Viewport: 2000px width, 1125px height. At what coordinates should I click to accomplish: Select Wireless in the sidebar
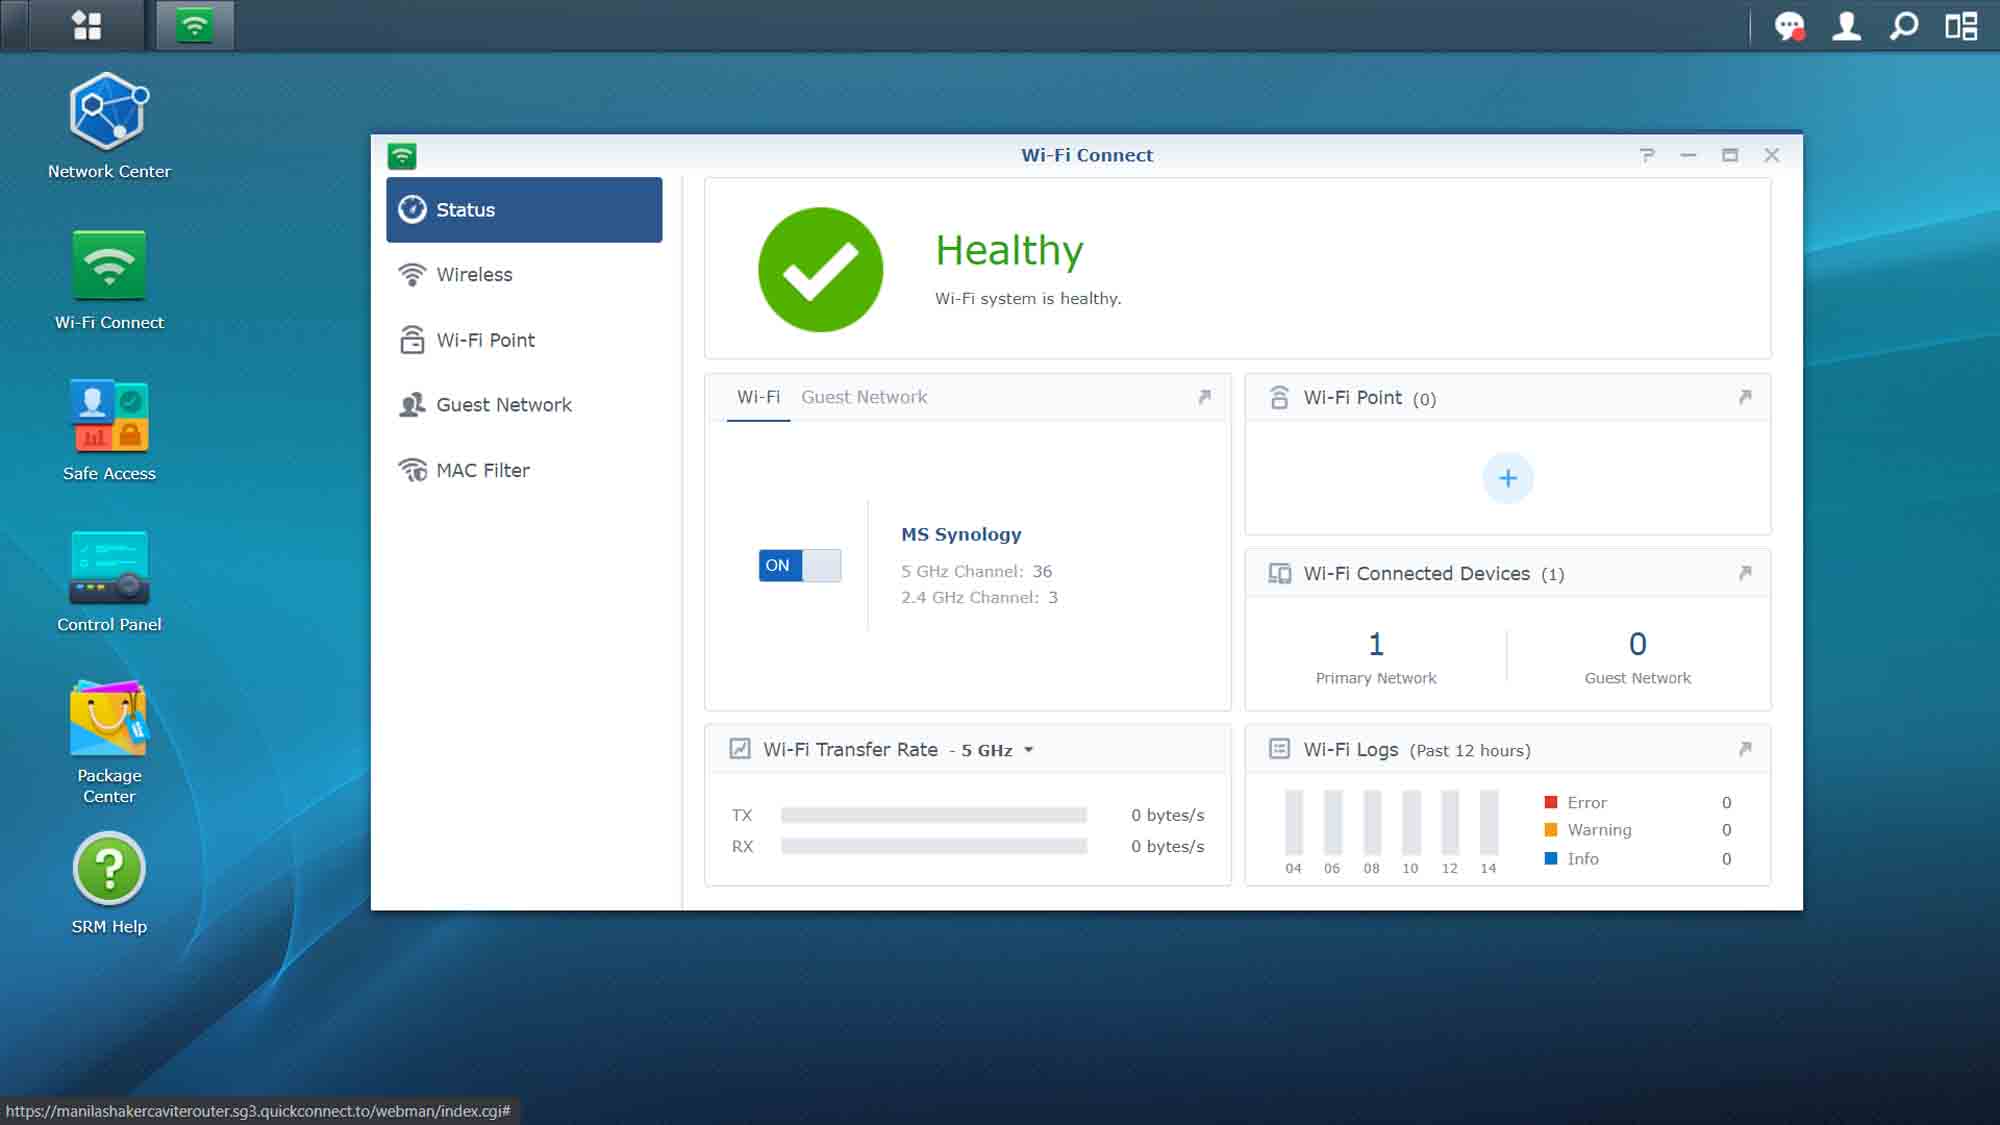pos(524,275)
